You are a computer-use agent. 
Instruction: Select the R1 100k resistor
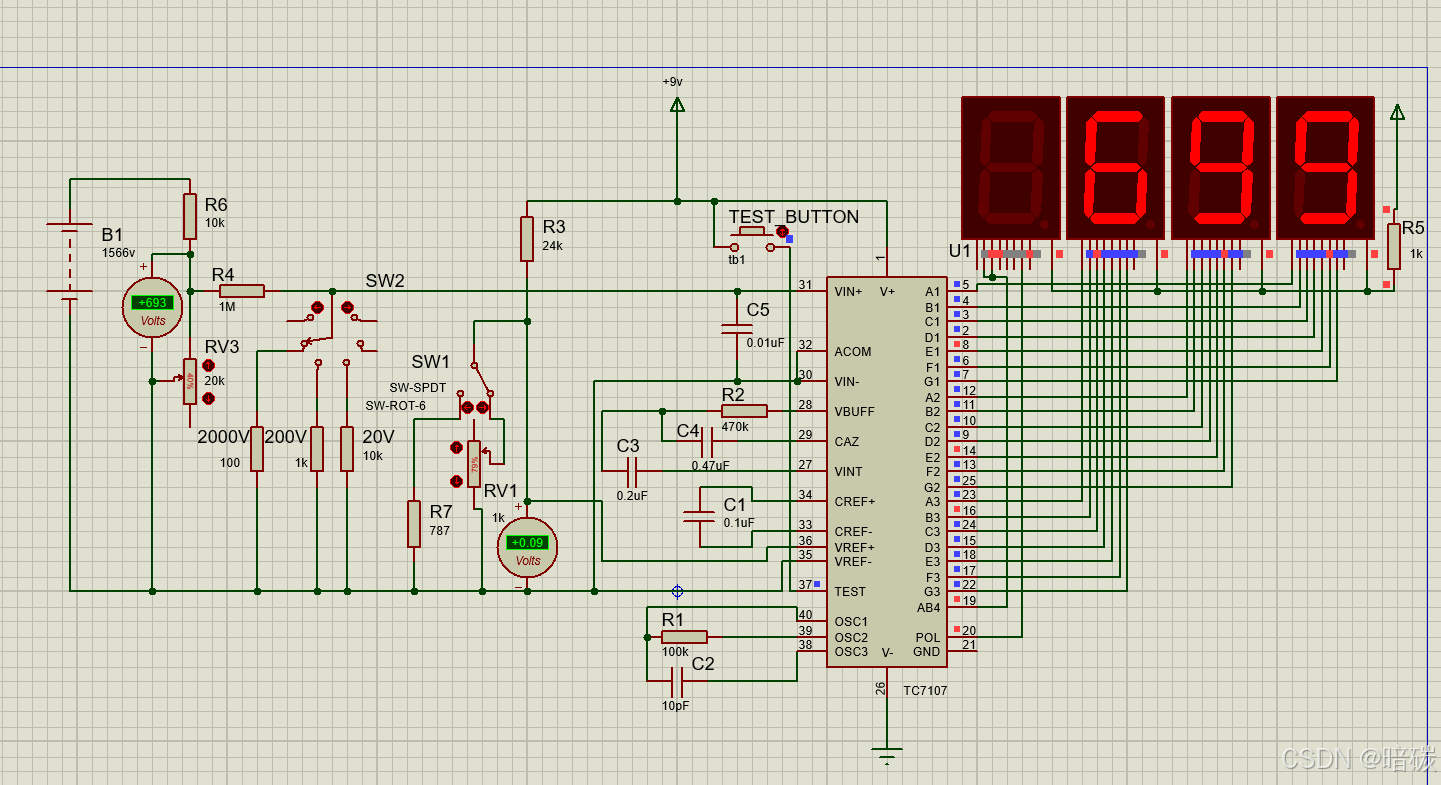[x=684, y=637]
